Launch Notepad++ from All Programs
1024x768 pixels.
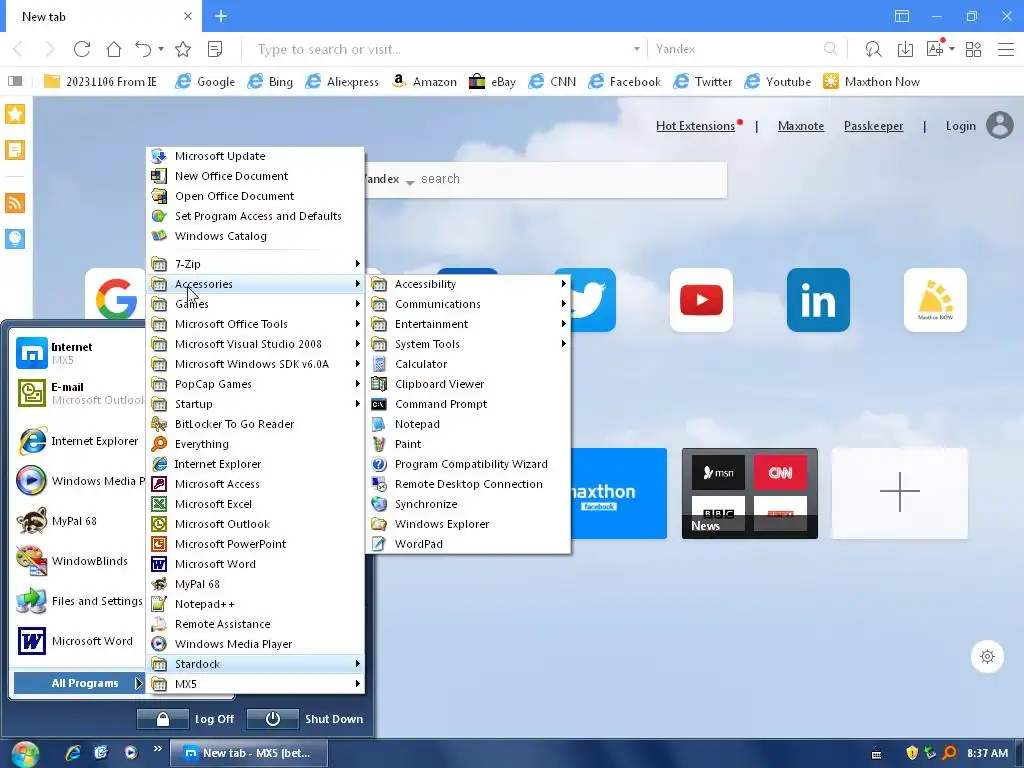point(255,604)
